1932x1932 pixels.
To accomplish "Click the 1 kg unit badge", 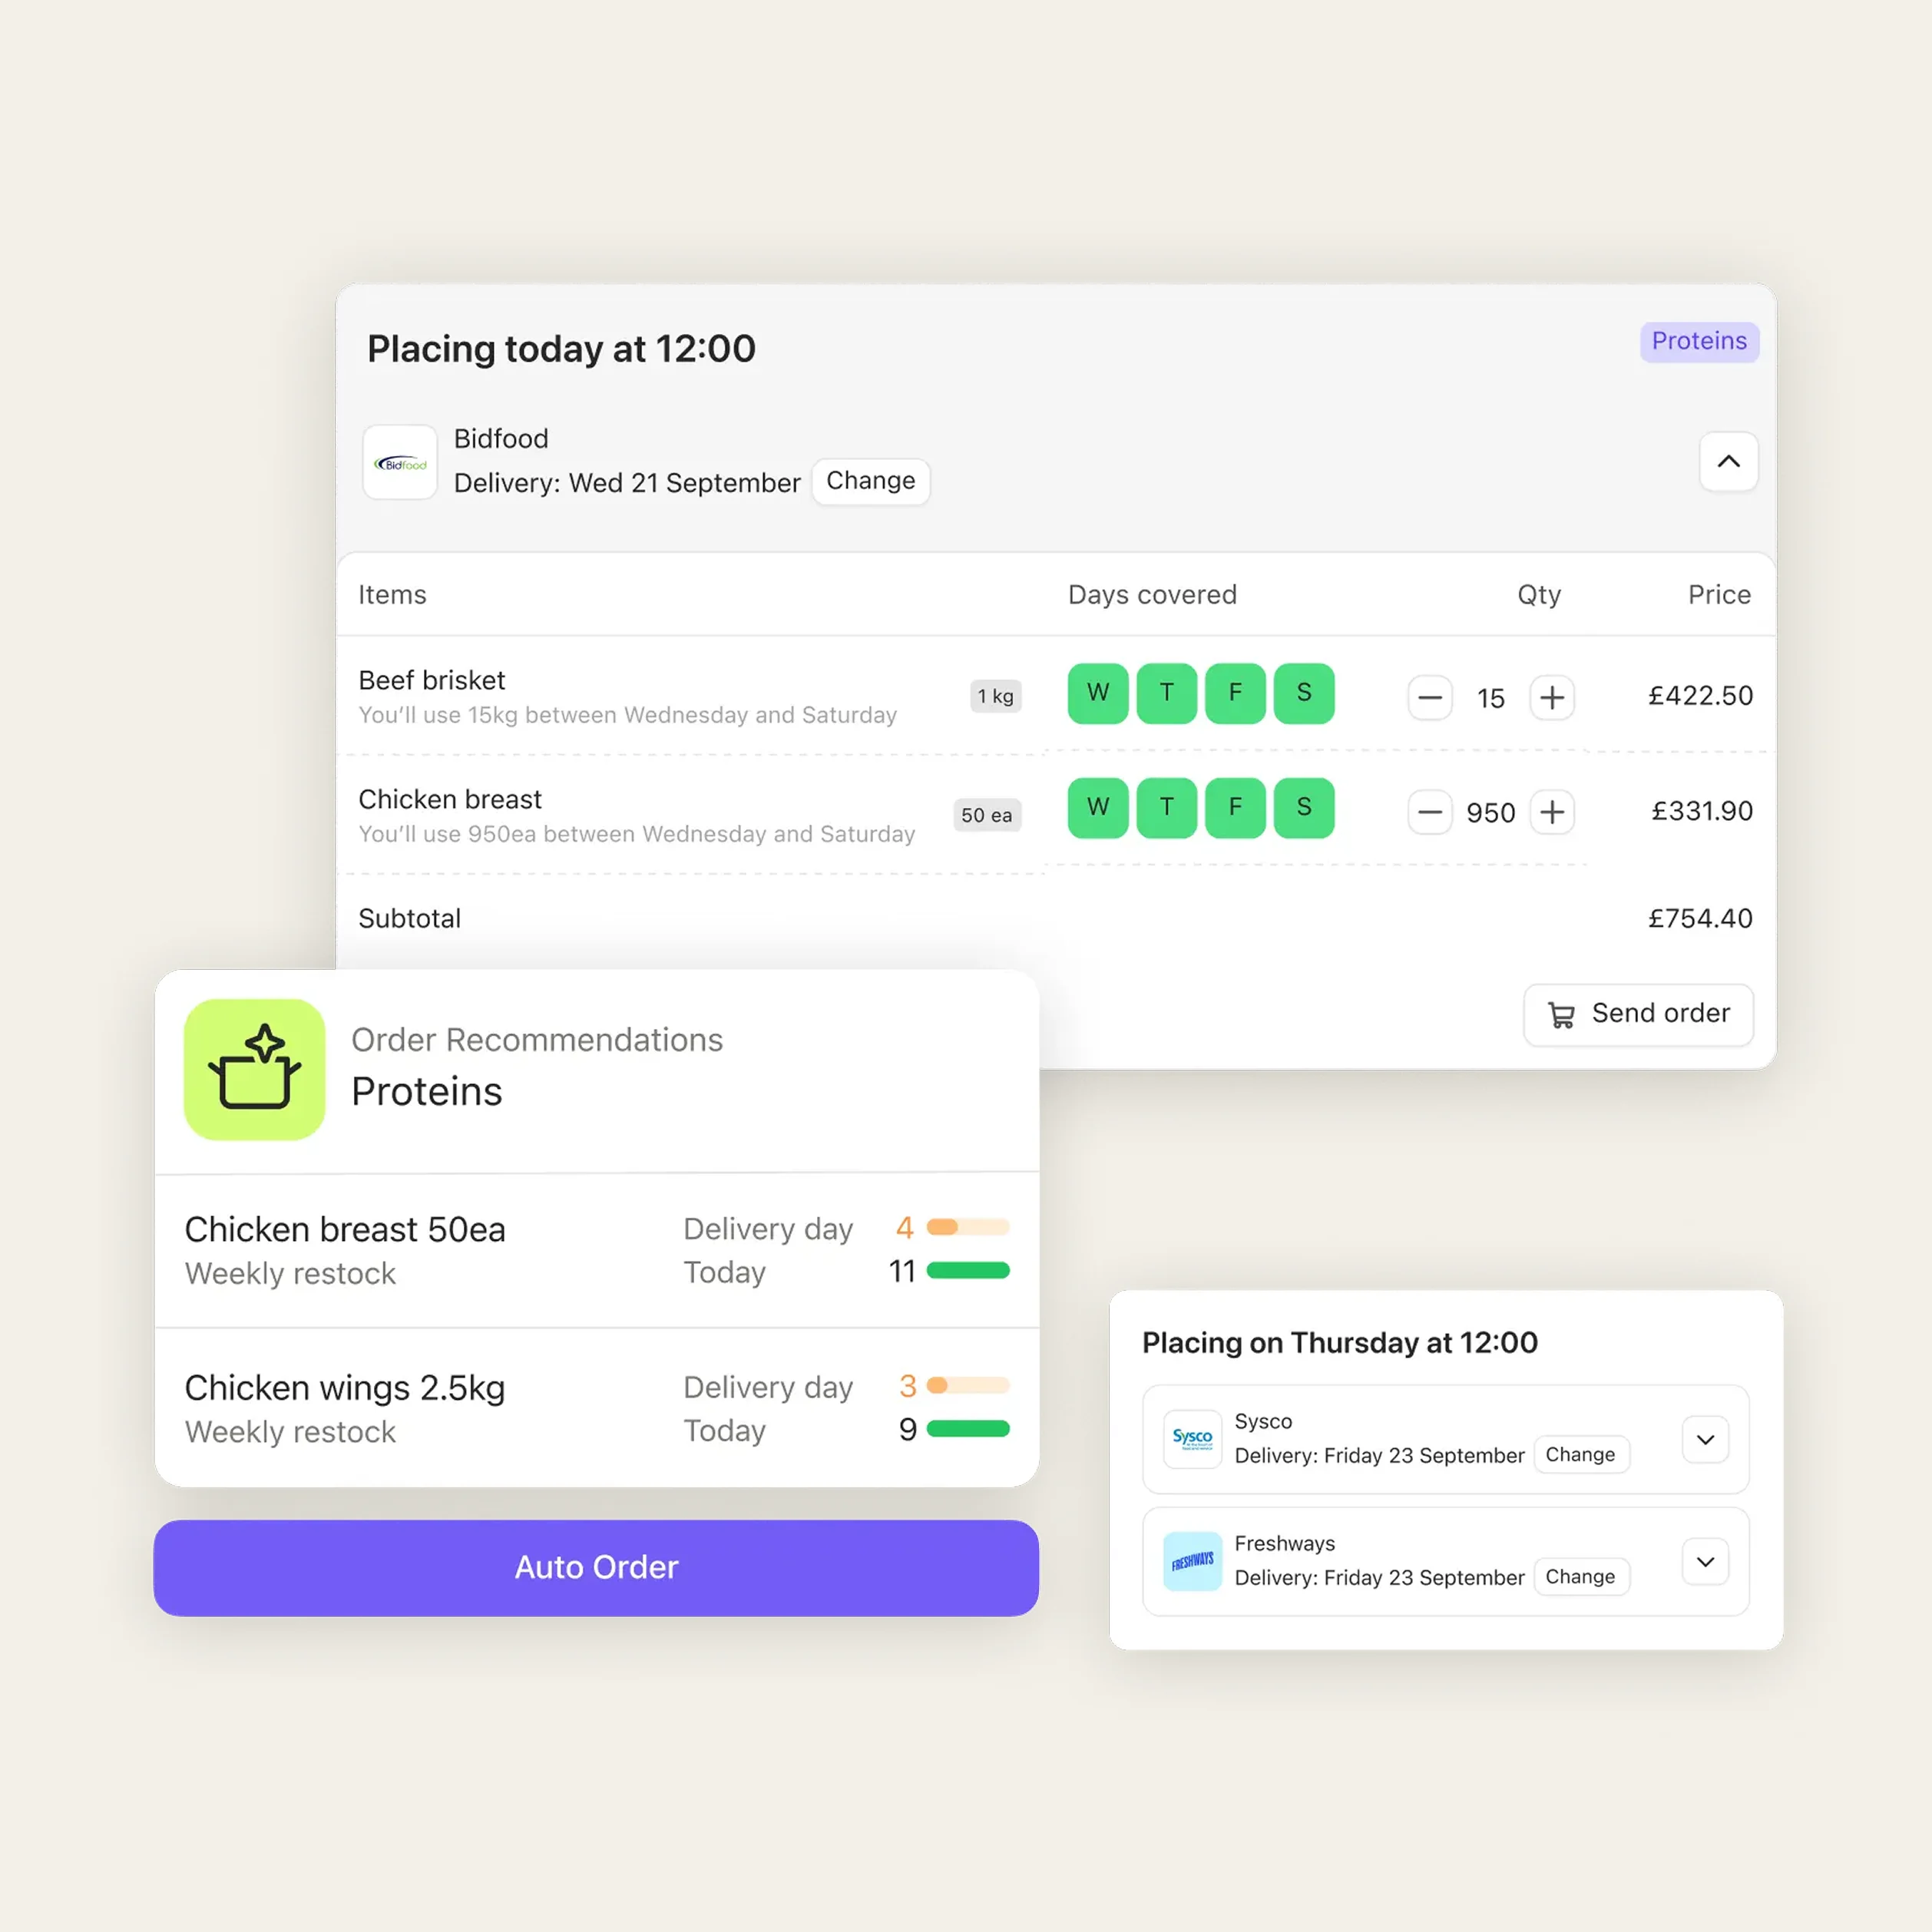I will coord(996,696).
